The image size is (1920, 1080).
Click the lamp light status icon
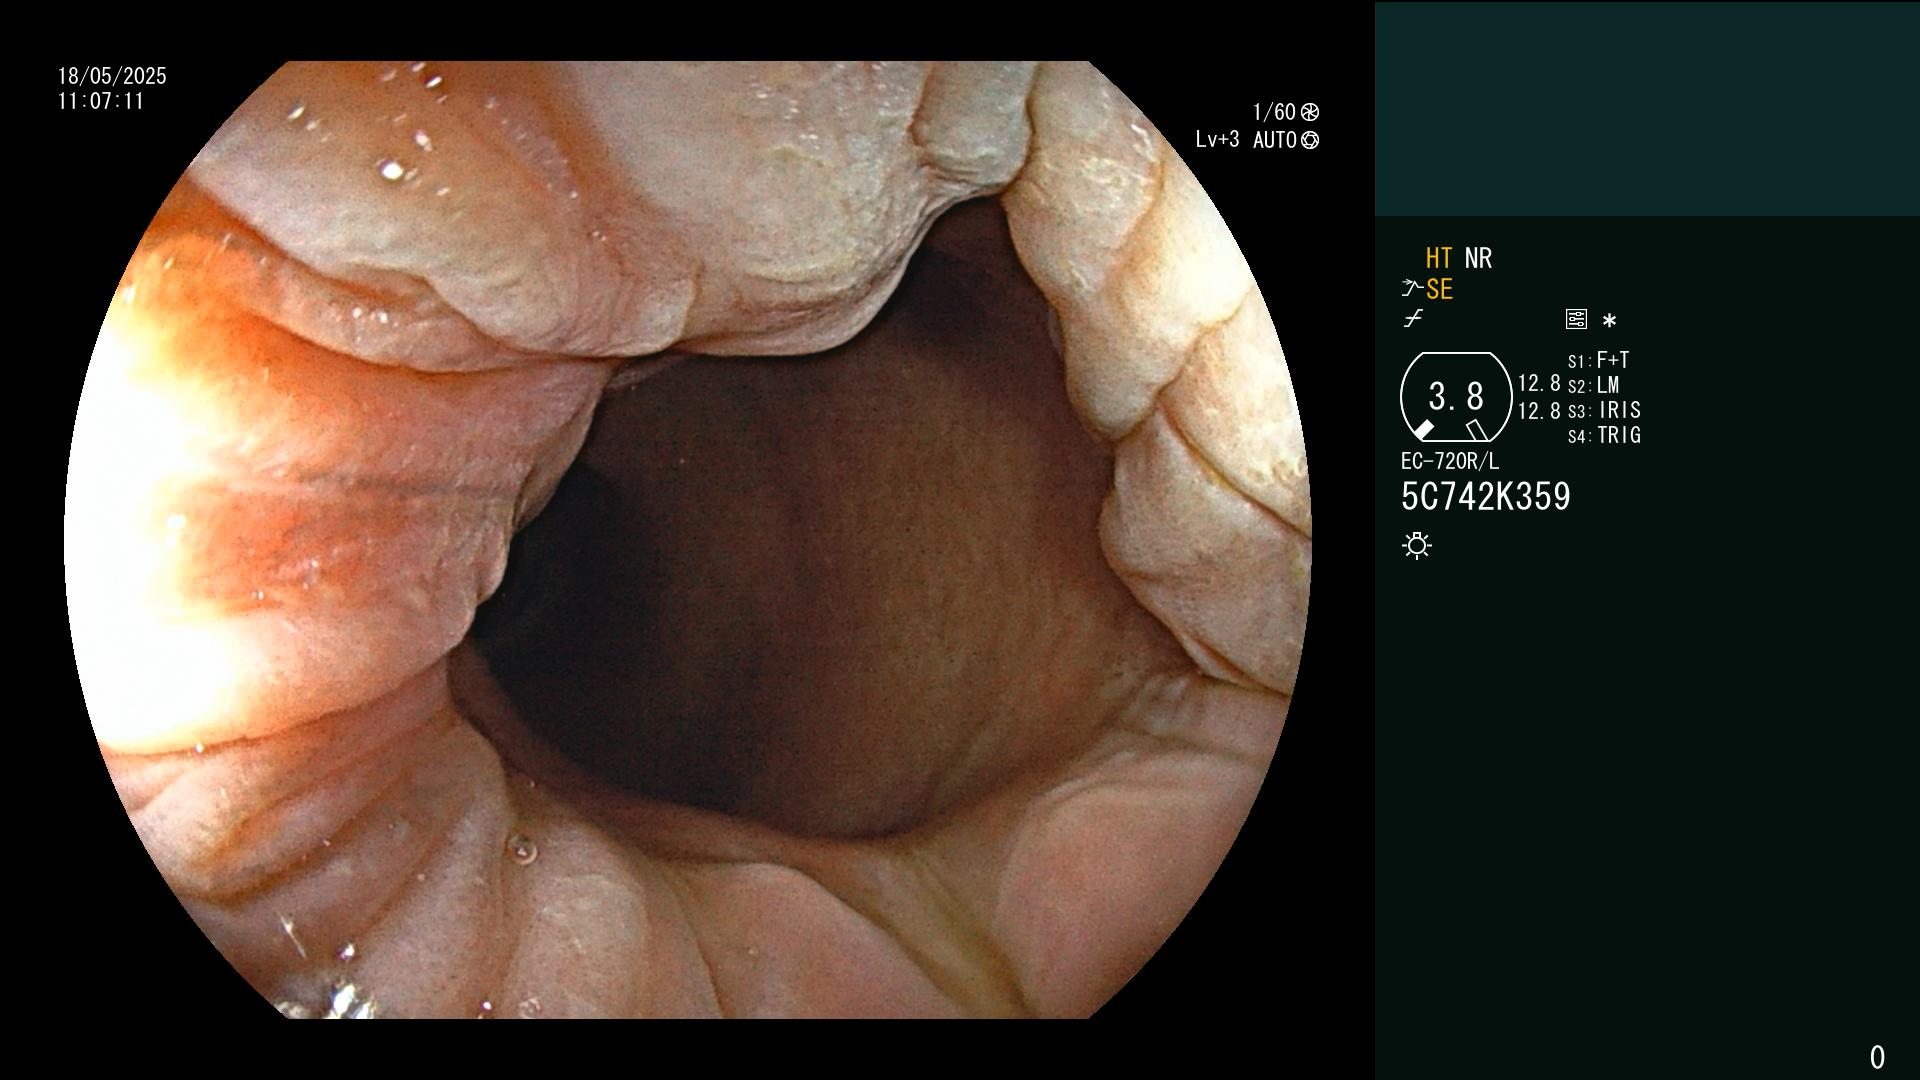pyautogui.click(x=1417, y=545)
